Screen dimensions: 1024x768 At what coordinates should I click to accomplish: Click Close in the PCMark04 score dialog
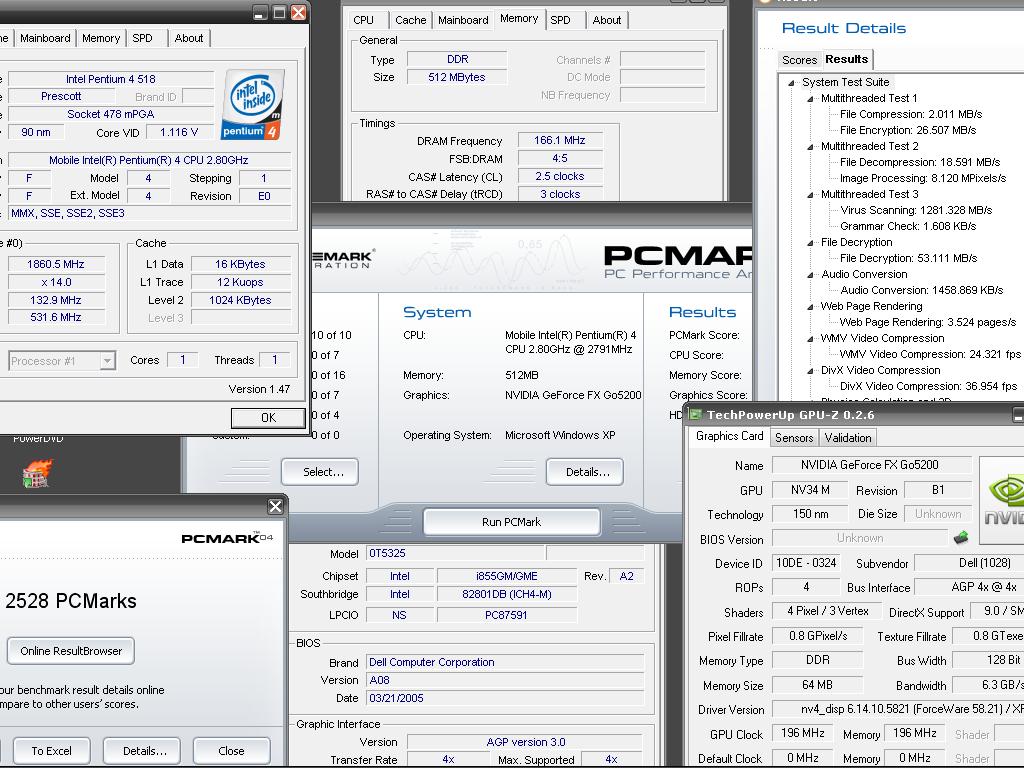(232, 751)
